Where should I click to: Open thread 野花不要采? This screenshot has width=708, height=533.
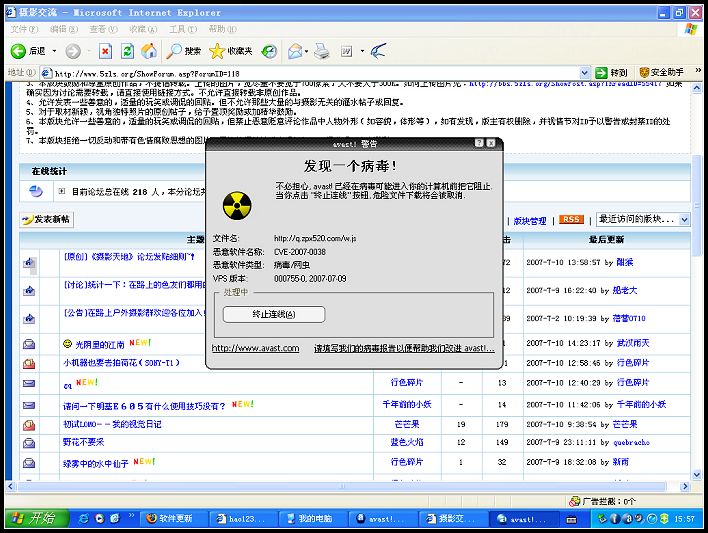click(x=84, y=442)
